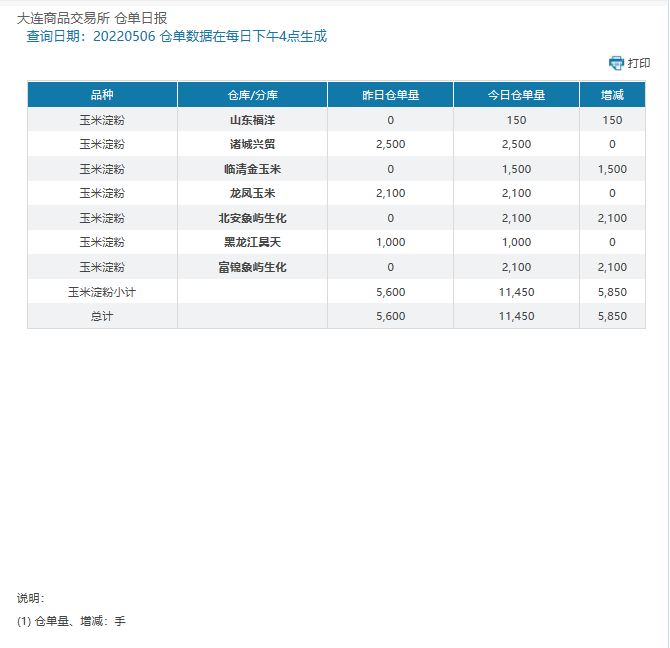Select the 北安象屿生化 warehouse cell
Screen dimensions: 670x648
[x=252, y=218]
